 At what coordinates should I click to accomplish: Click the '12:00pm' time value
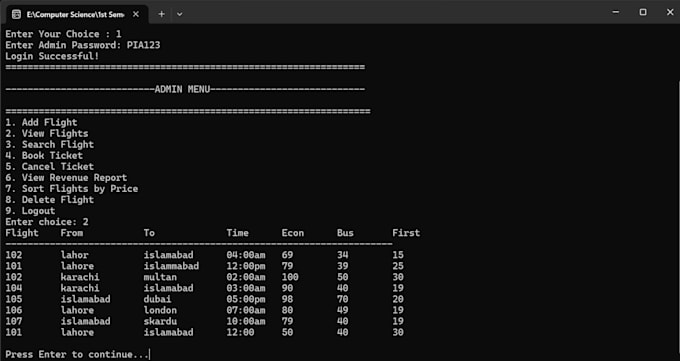(x=246, y=266)
